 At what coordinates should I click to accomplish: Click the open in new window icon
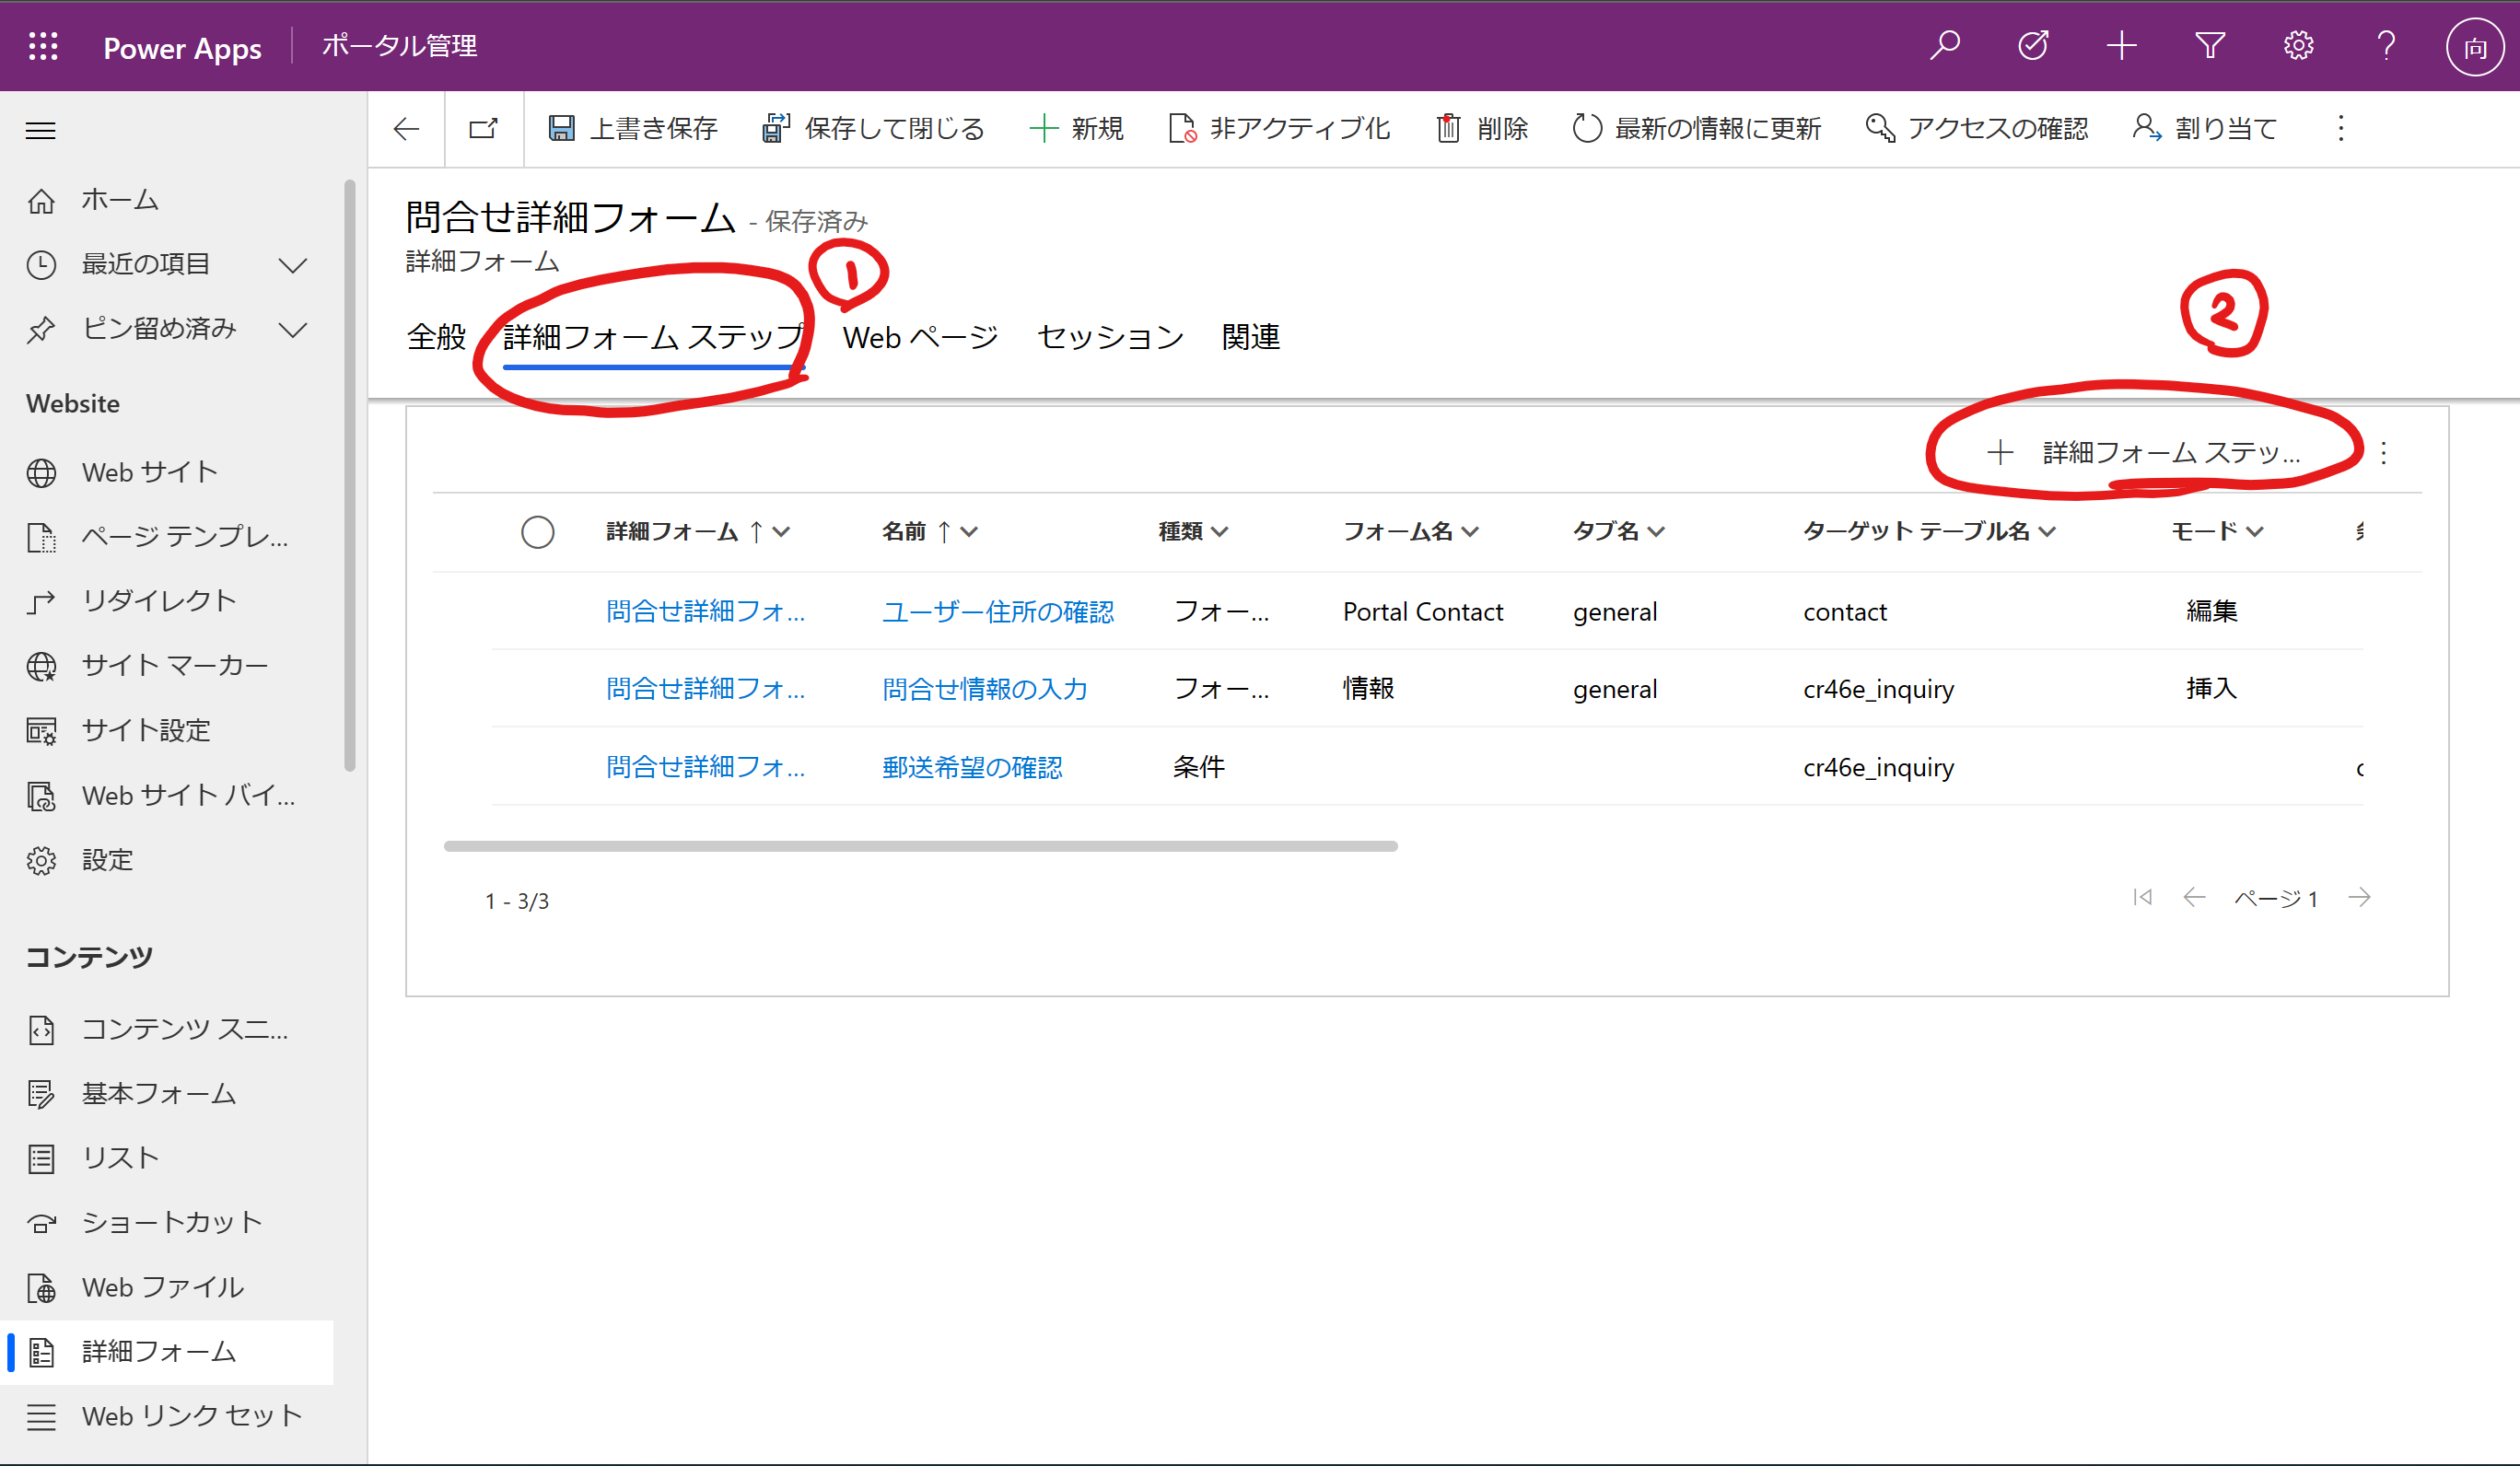[484, 128]
